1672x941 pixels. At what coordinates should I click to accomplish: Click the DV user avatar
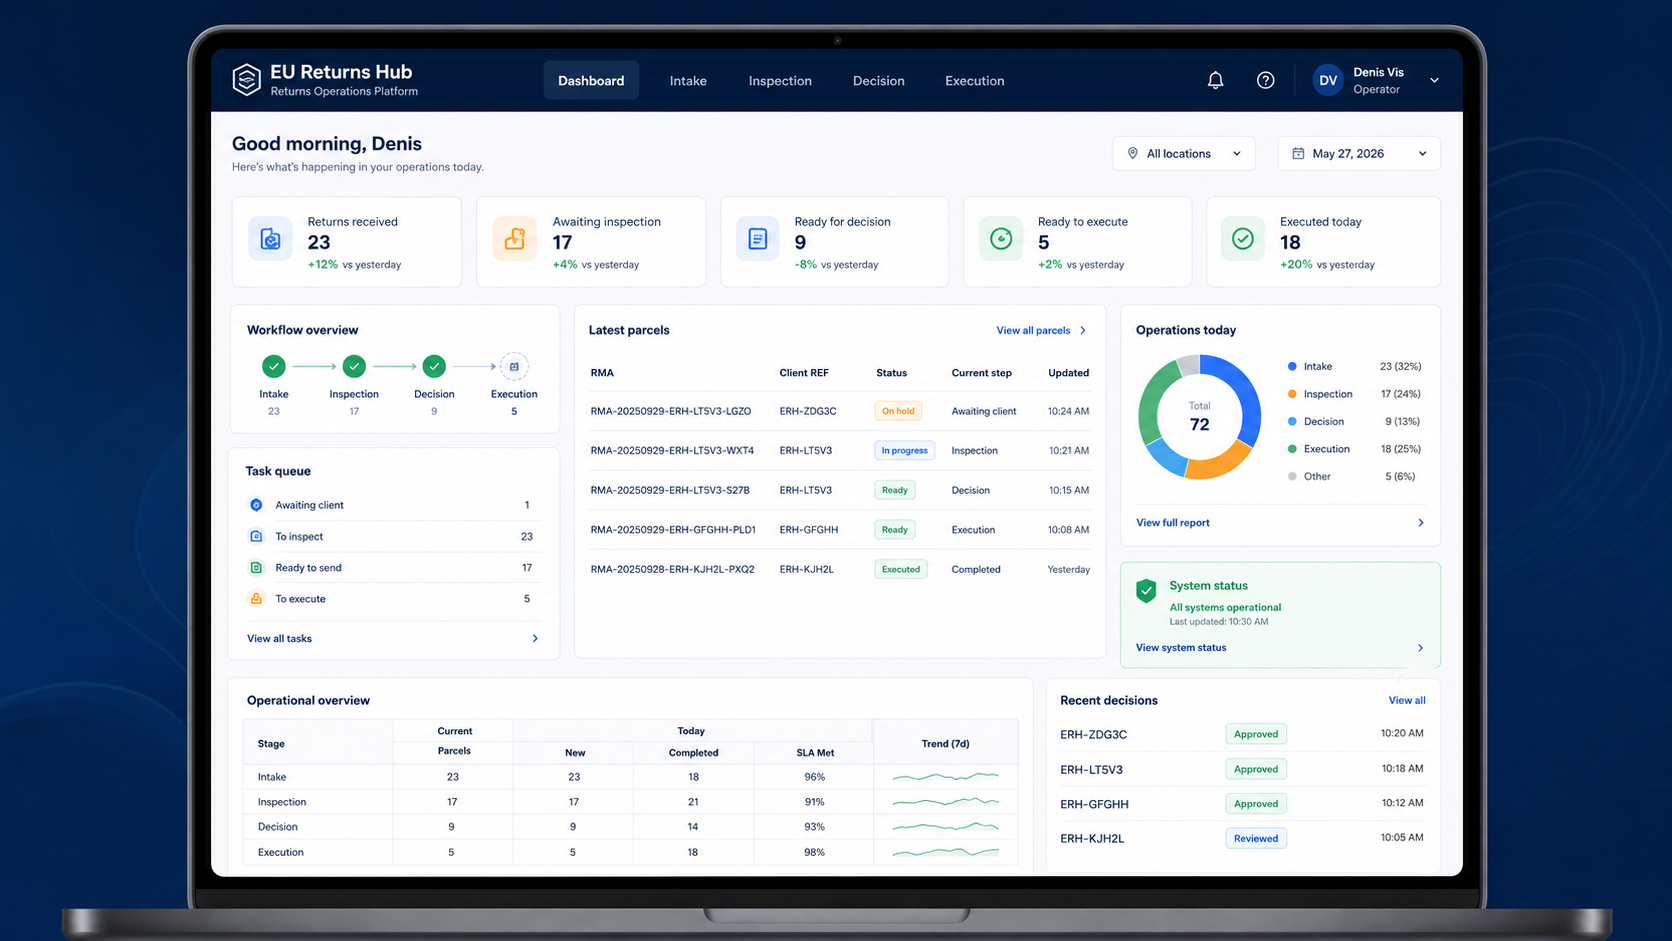click(x=1328, y=80)
